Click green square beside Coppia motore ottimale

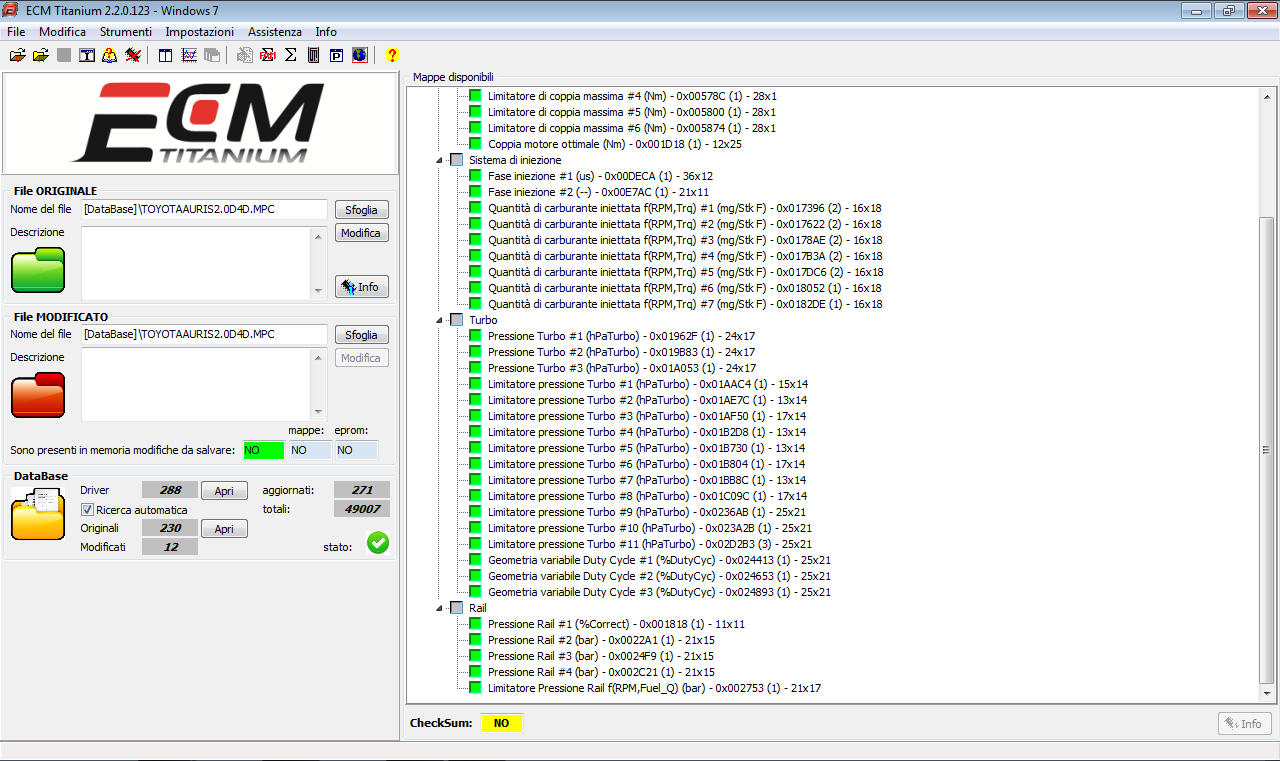(476, 144)
